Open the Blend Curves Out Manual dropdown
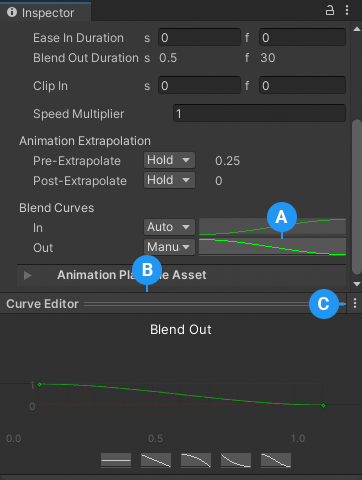The width and height of the screenshot is (362, 480). (169, 247)
